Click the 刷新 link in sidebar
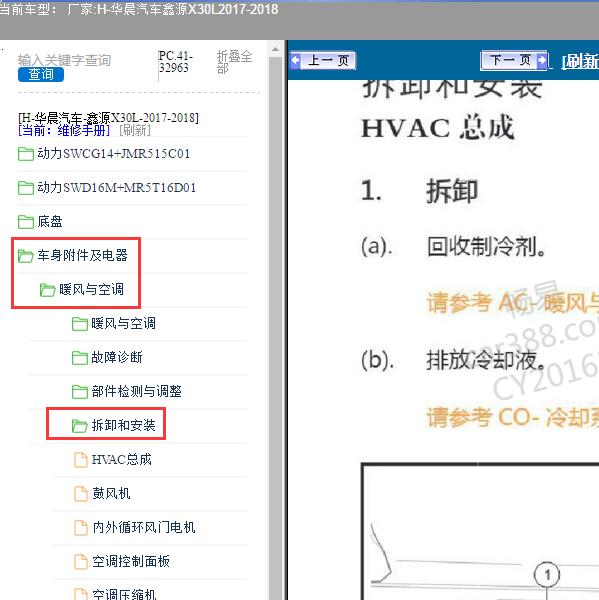This screenshot has height=600, width=599. point(135,130)
